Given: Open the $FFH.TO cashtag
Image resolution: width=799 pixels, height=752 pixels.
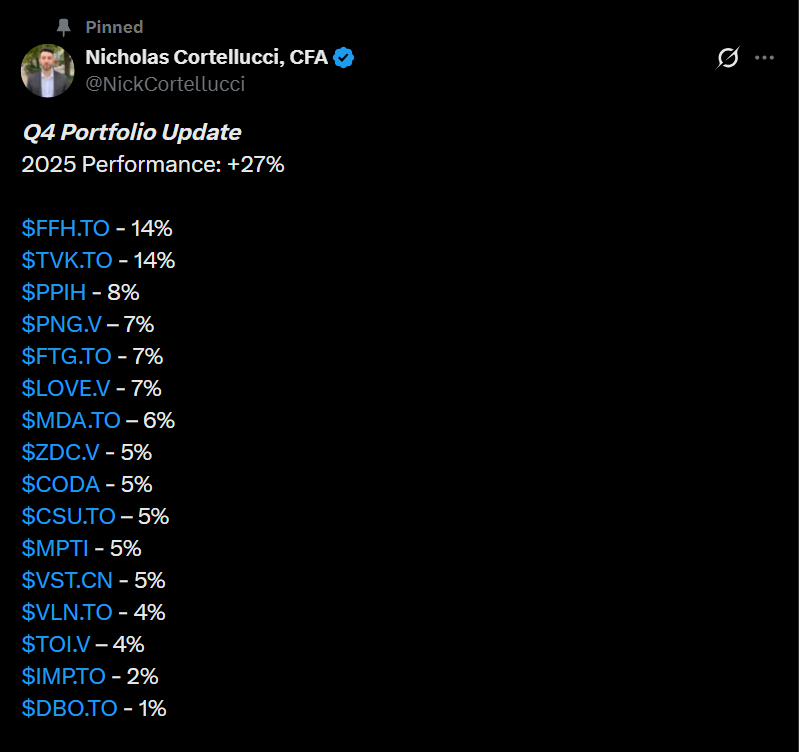Looking at the screenshot, I should point(65,228).
